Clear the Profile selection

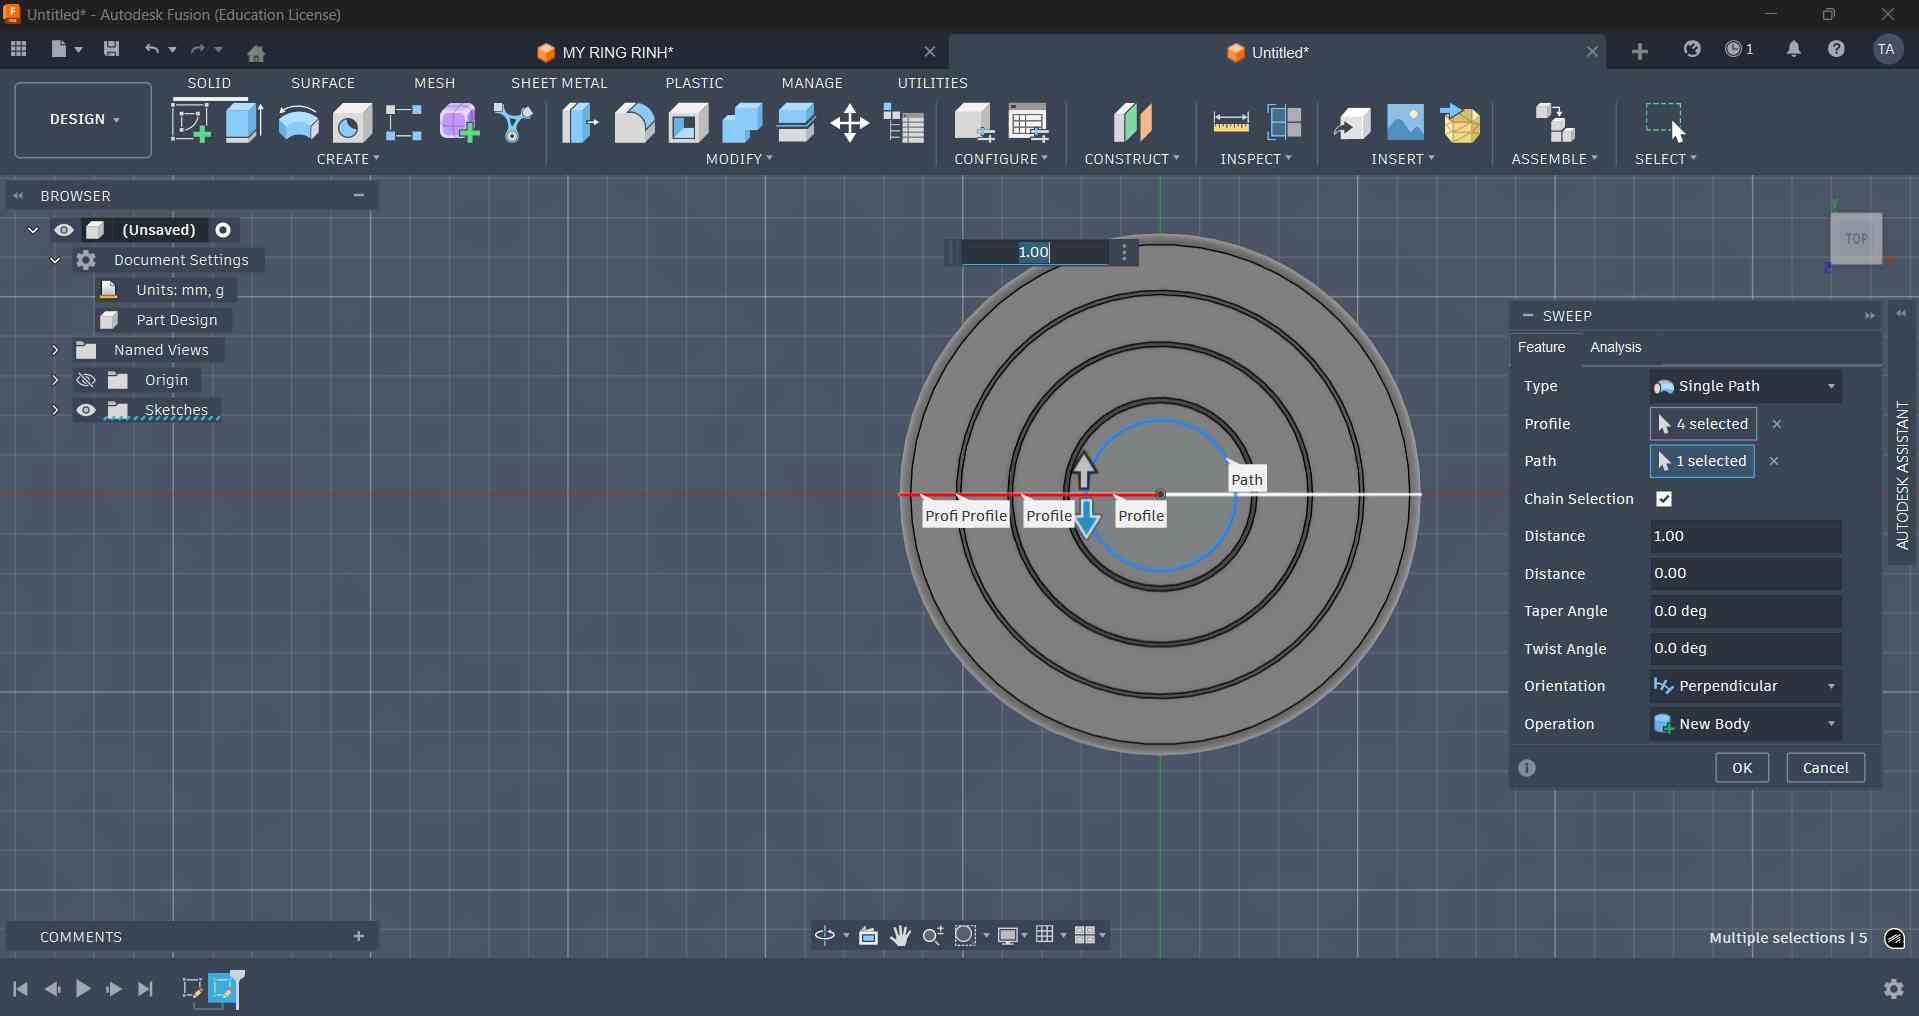pos(1777,424)
